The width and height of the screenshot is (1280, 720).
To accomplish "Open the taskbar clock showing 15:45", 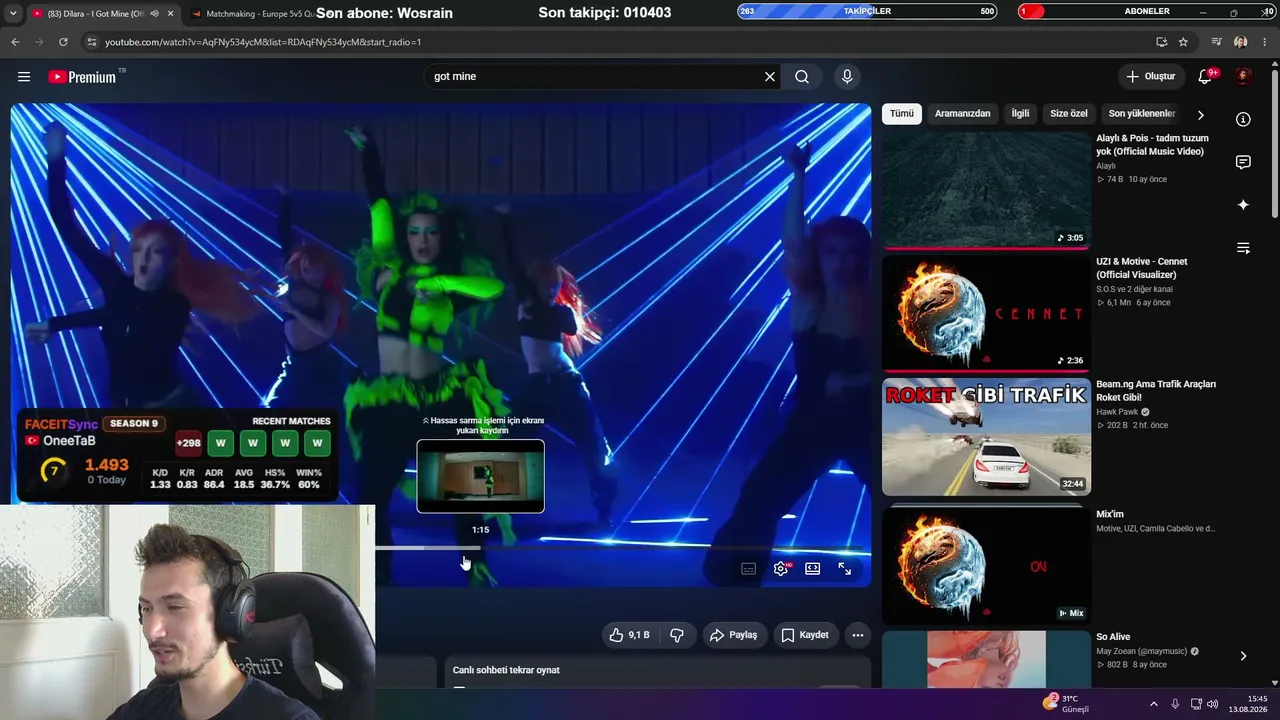I will point(1249,703).
